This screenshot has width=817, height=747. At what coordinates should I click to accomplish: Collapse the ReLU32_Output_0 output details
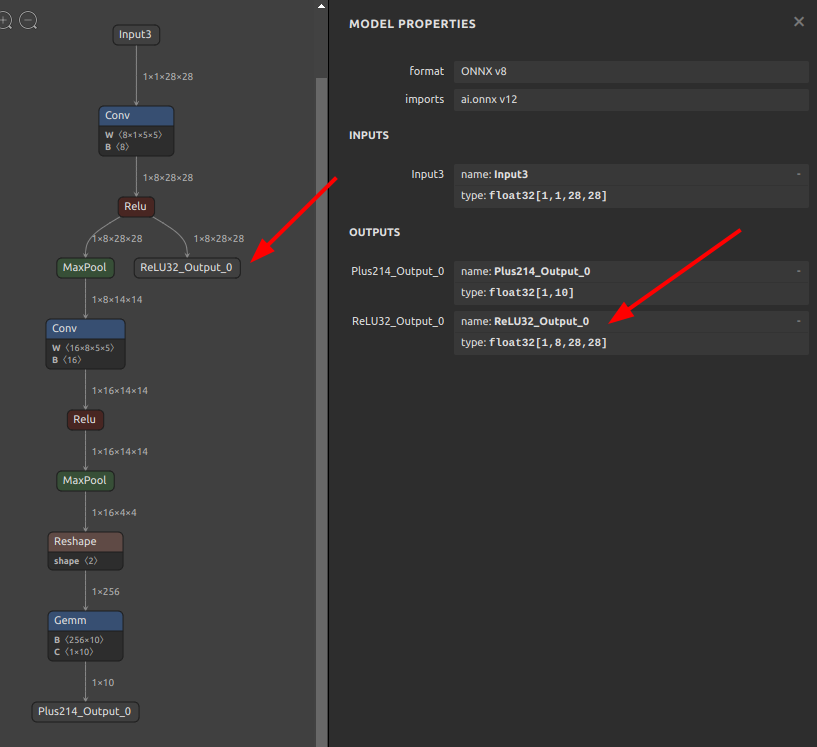point(798,321)
